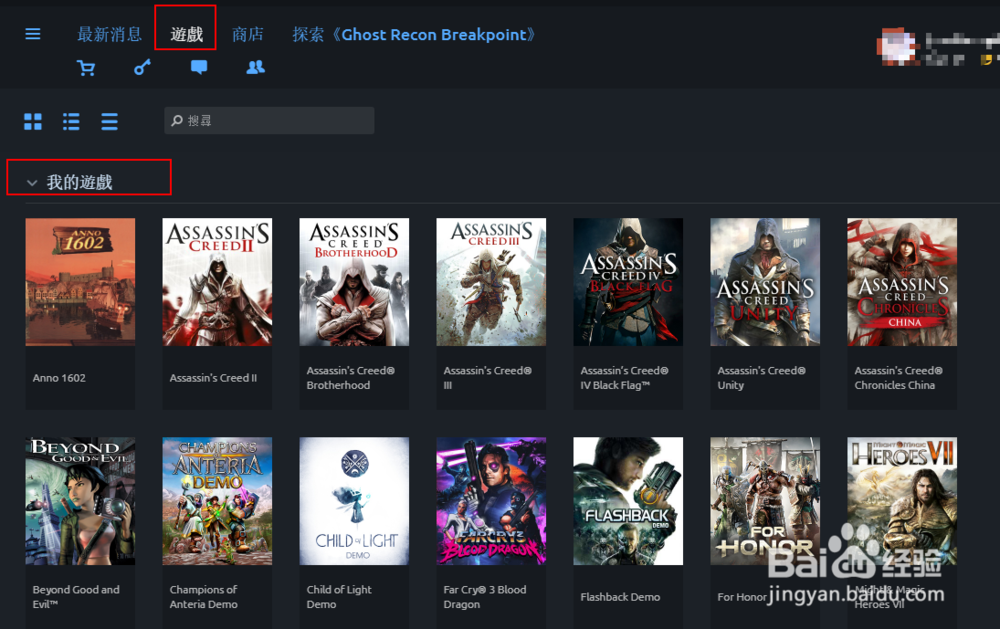The image size is (1000, 629).
Task: Click the search magnifier icon
Action: (177, 121)
